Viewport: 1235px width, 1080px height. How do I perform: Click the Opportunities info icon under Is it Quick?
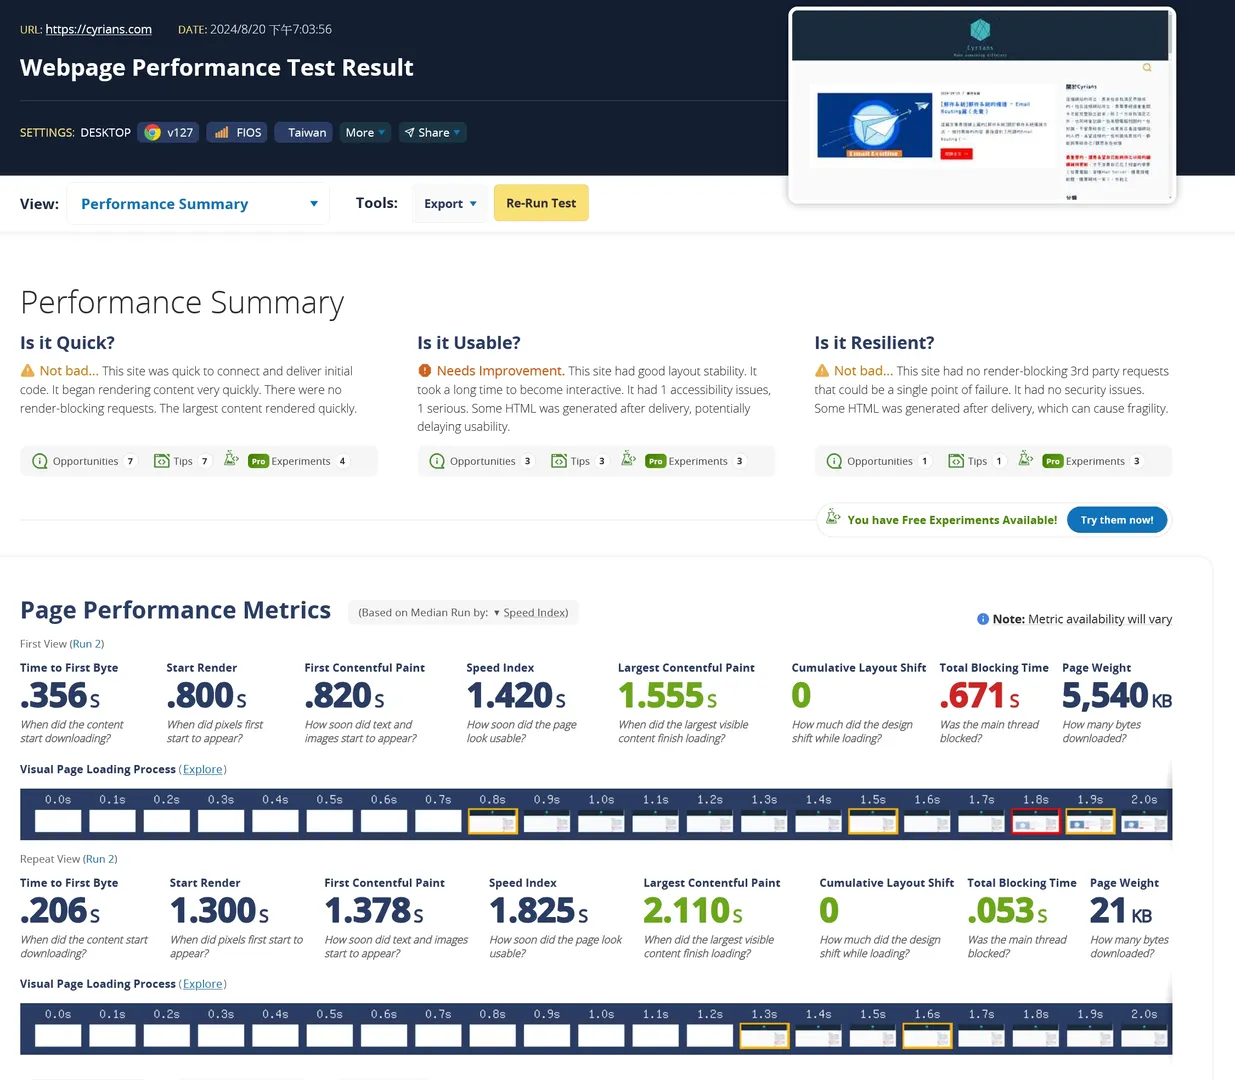(x=40, y=461)
